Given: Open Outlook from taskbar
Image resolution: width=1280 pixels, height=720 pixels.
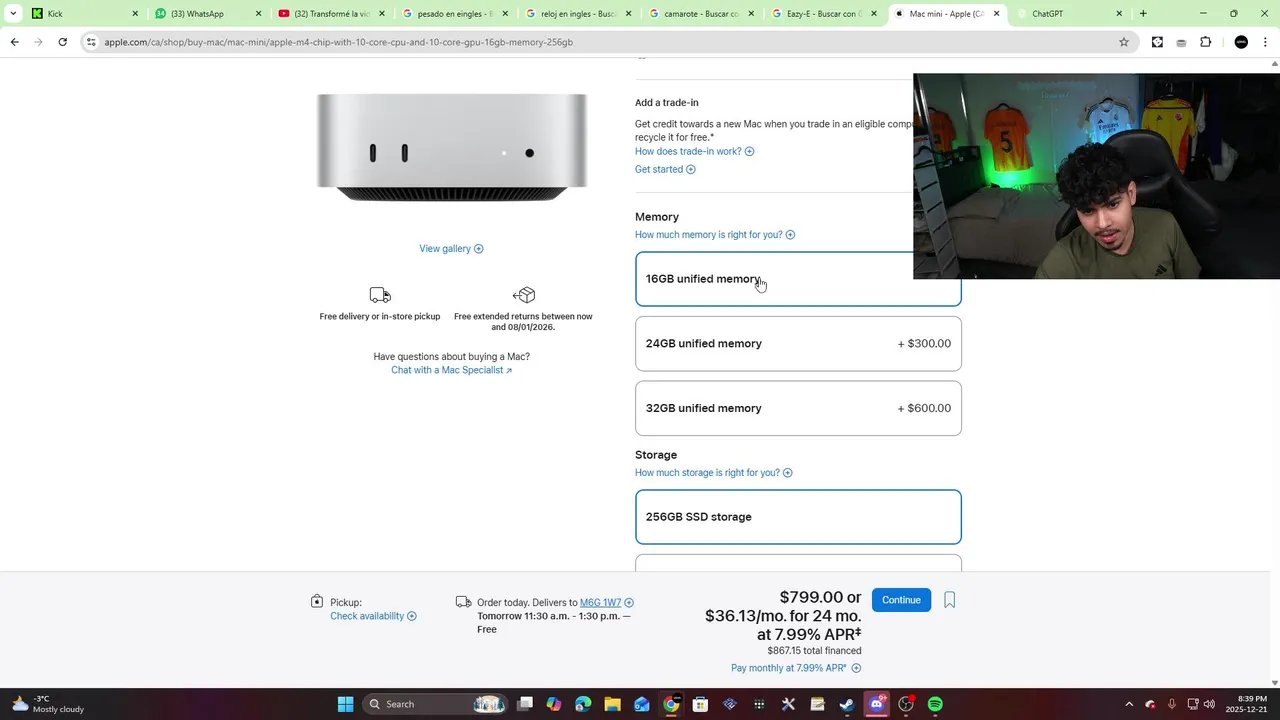Looking at the screenshot, I should pyautogui.click(x=642, y=704).
